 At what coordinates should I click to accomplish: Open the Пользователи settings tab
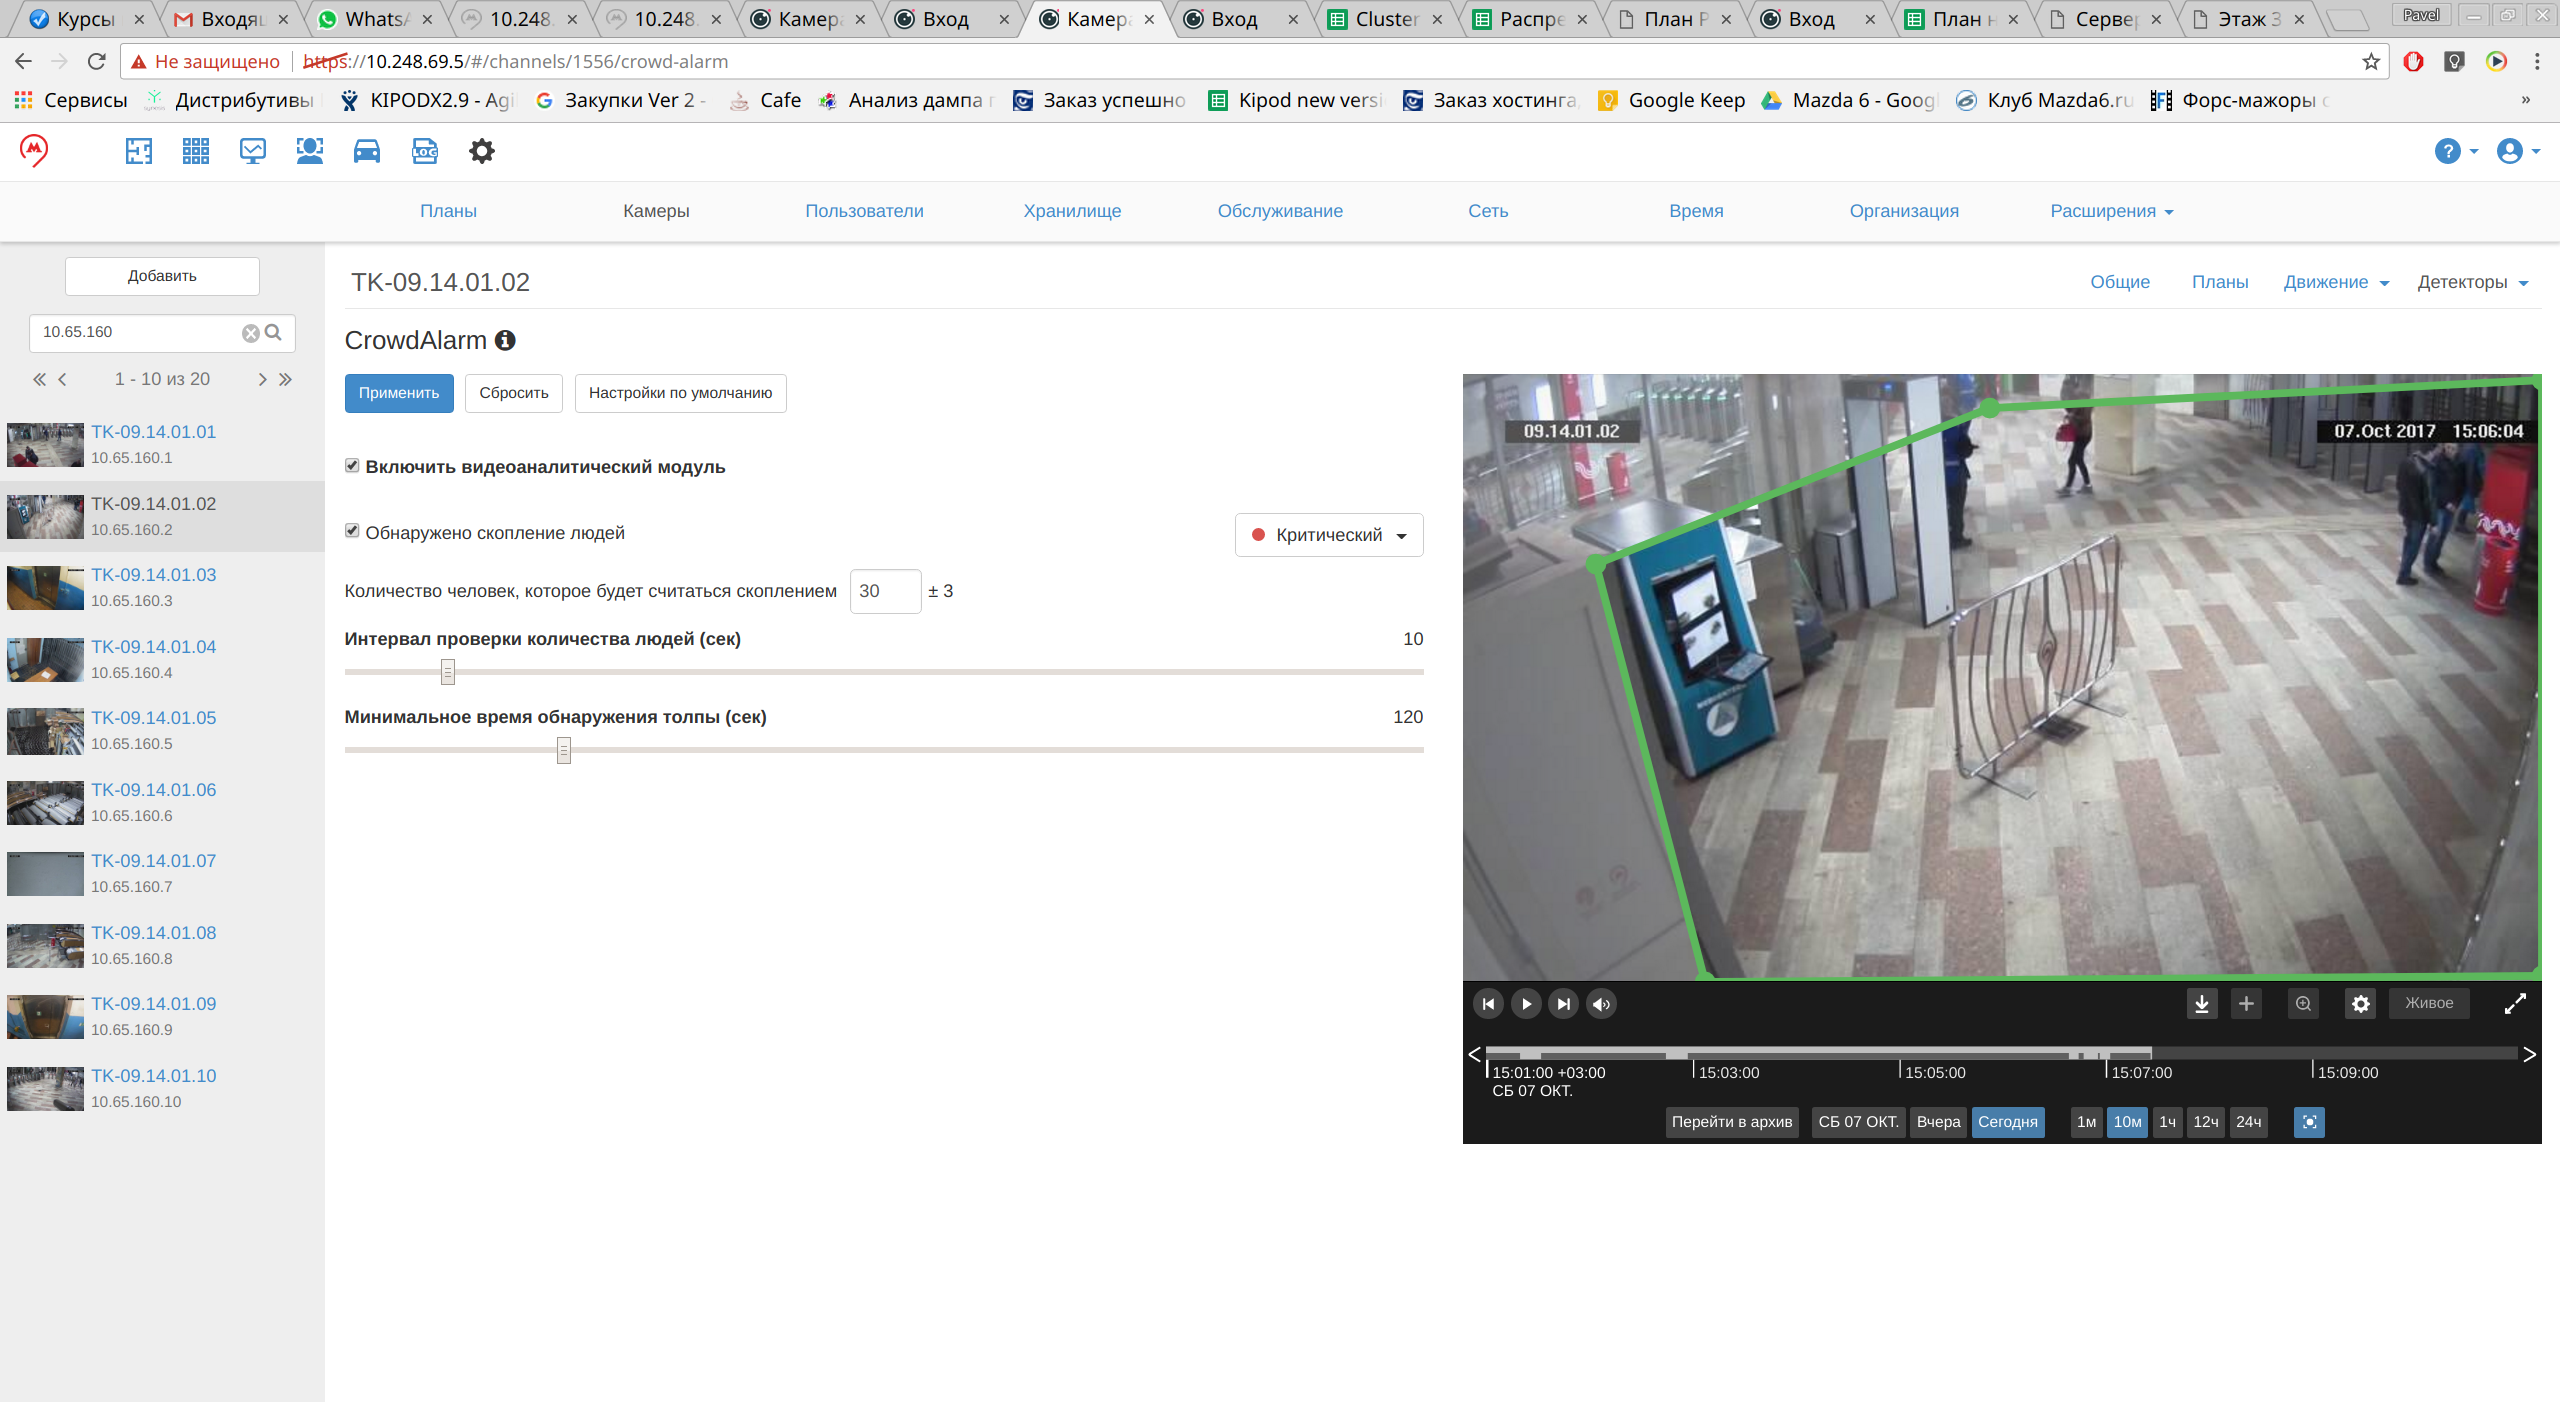[864, 211]
